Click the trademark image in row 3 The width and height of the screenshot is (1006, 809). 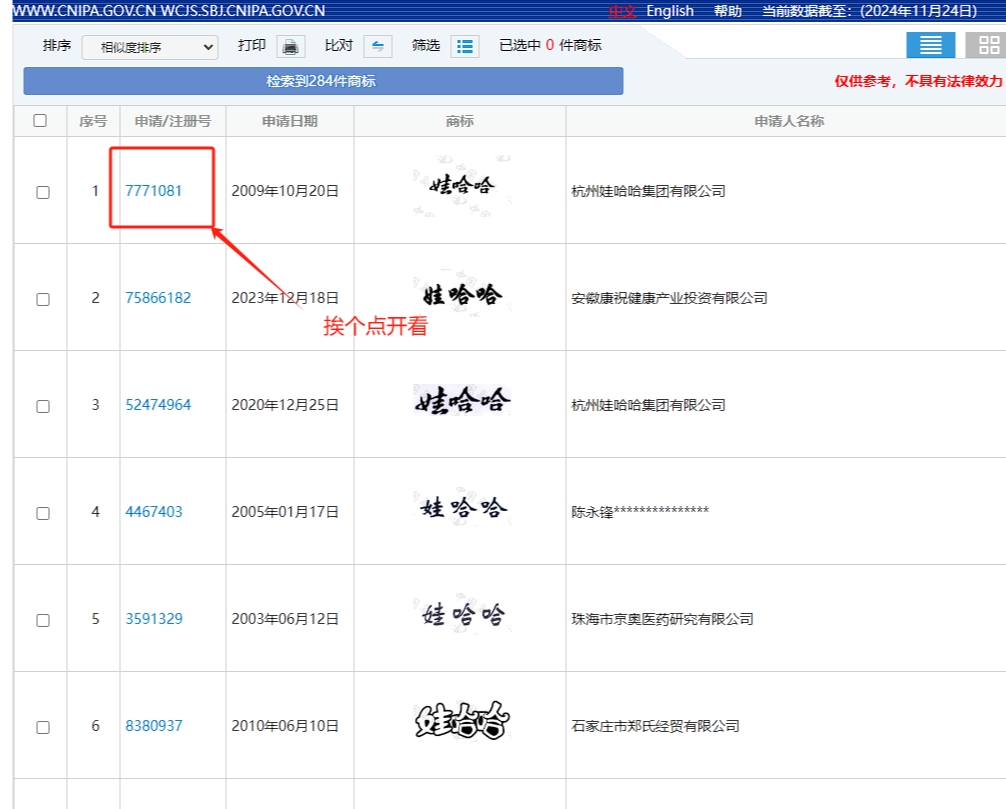461,401
